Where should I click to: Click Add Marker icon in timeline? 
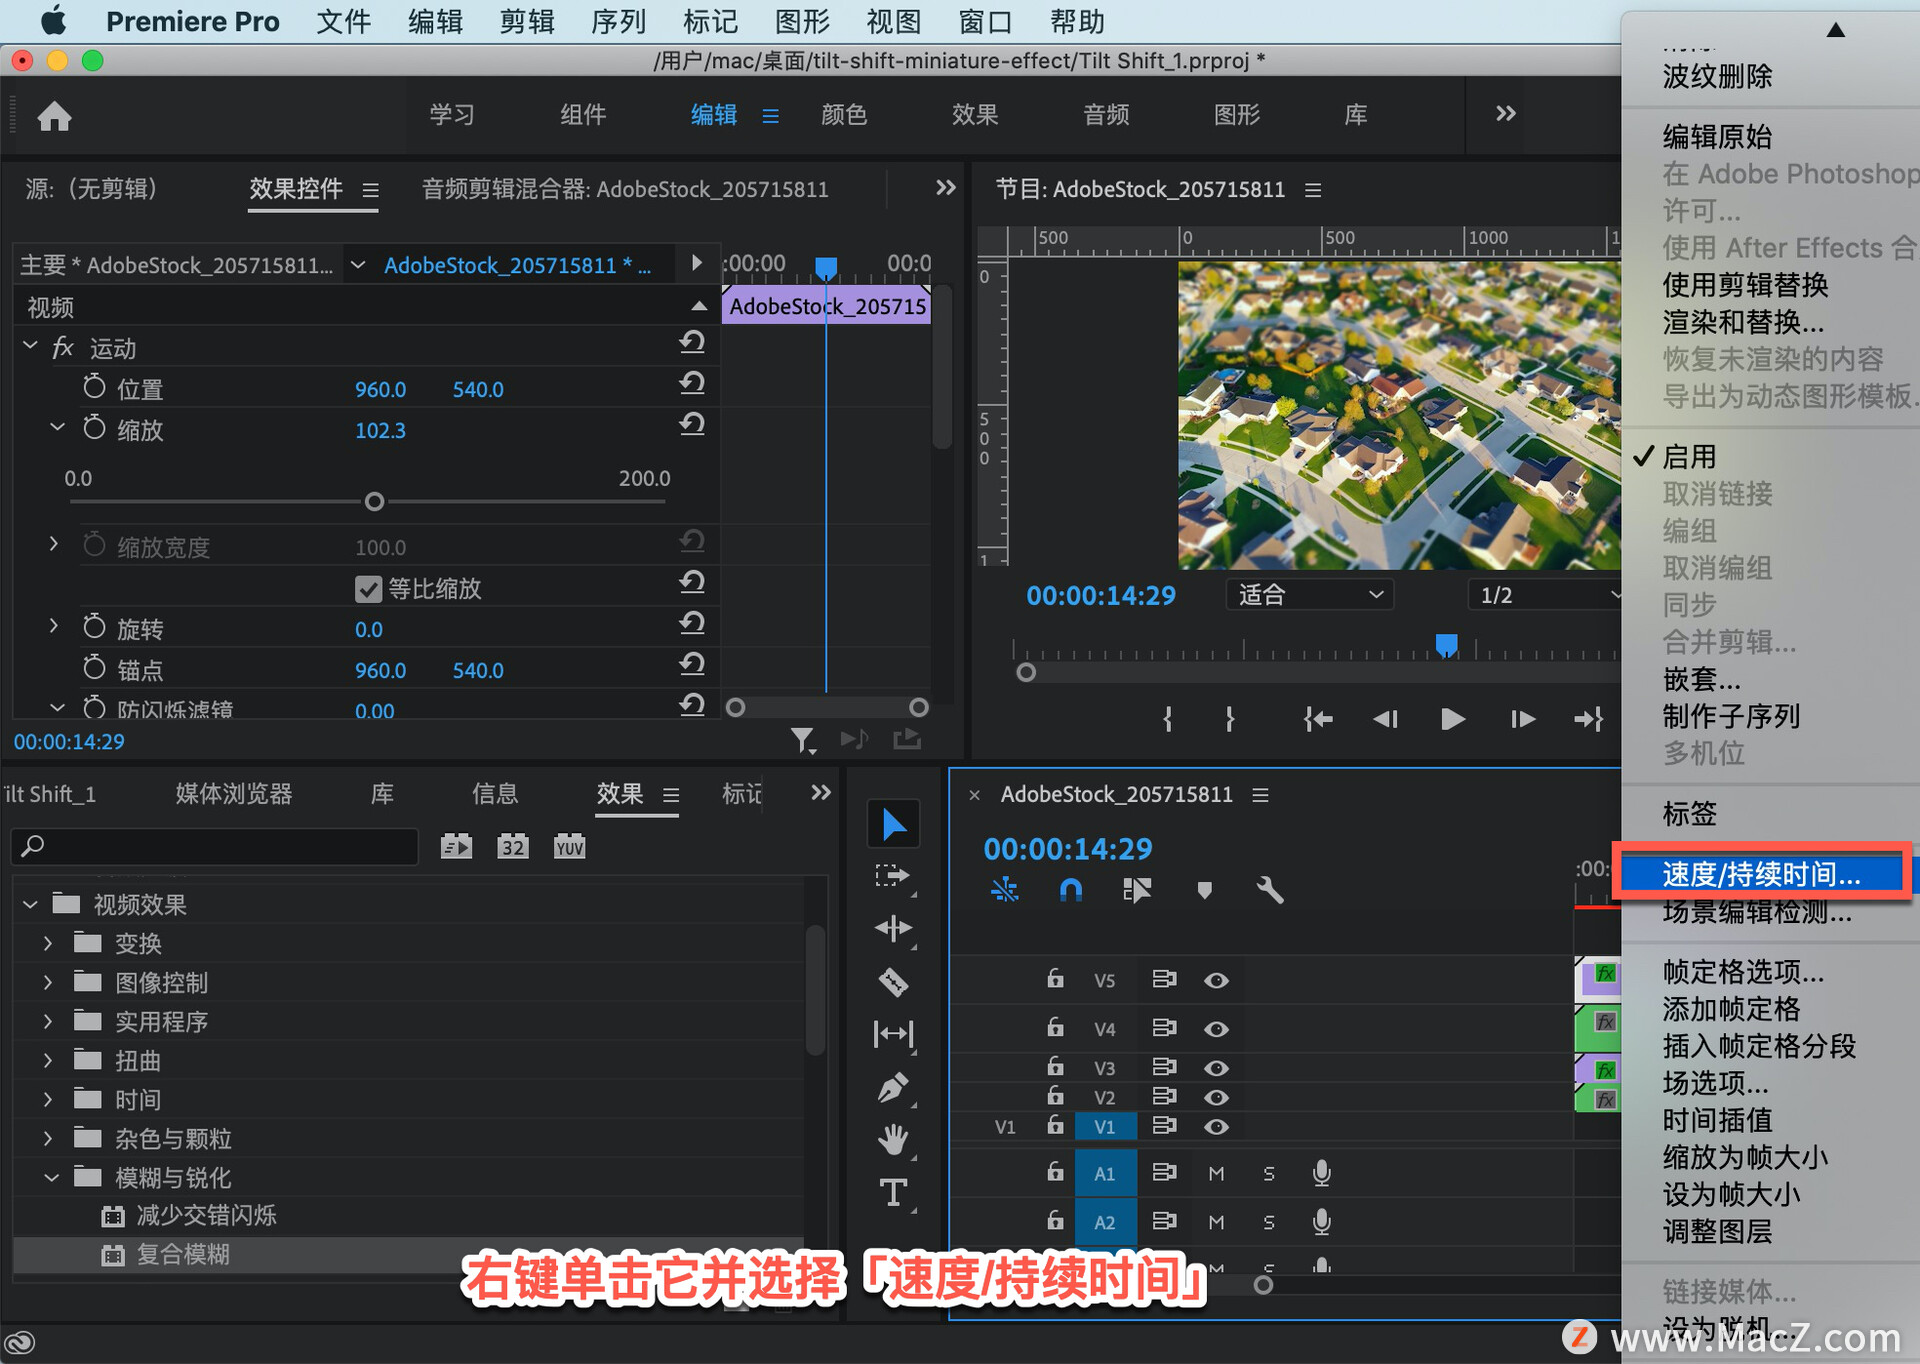(1204, 889)
